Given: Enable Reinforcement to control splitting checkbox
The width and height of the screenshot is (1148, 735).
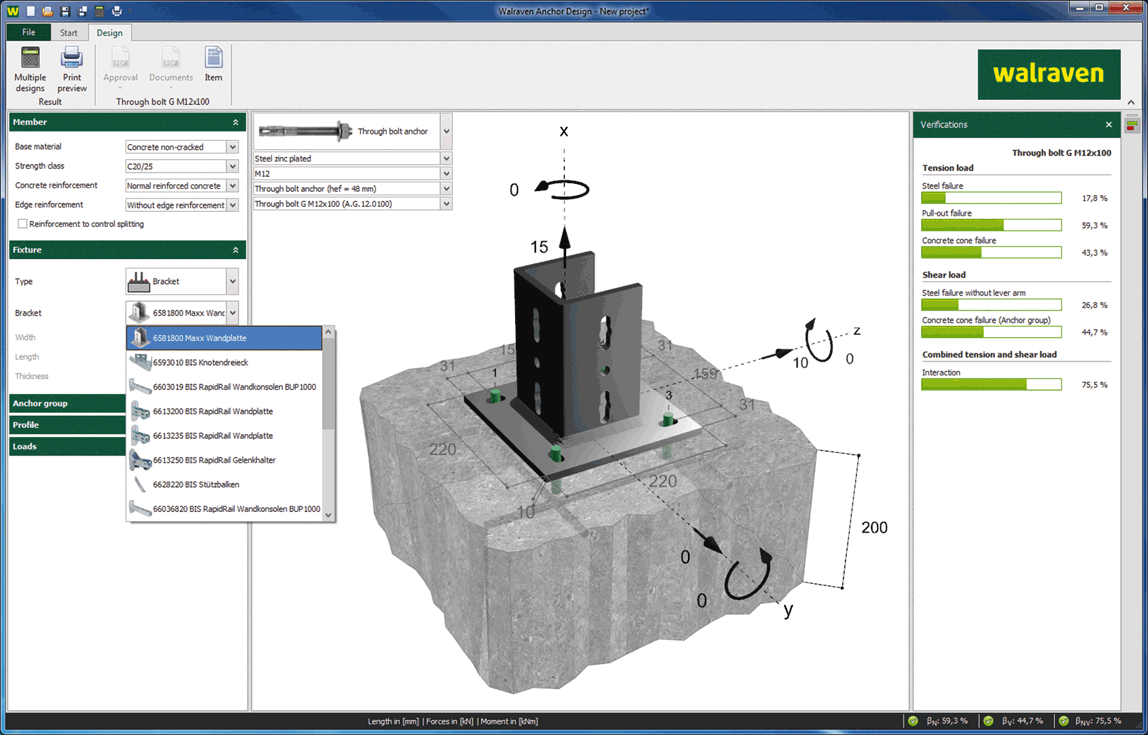Looking at the screenshot, I should [x=23, y=224].
